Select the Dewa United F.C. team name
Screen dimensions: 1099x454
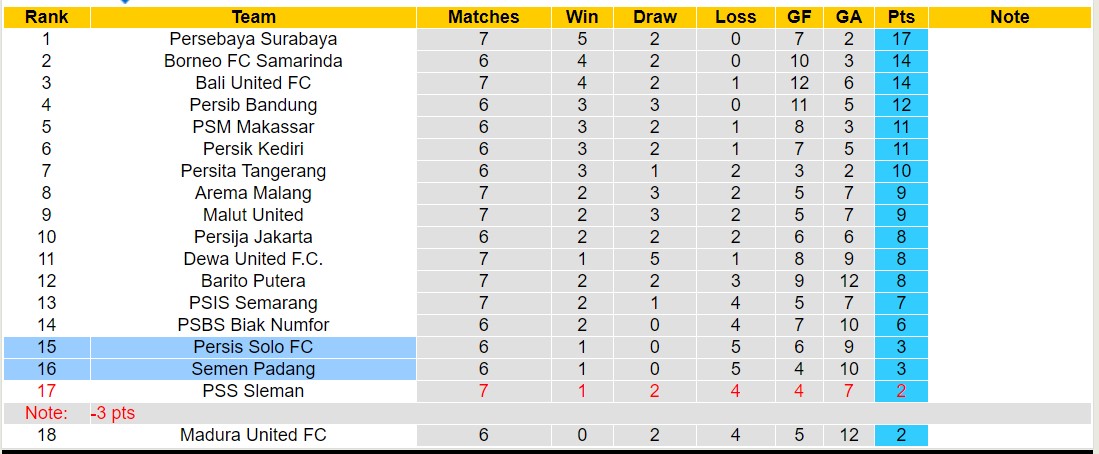point(253,259)
